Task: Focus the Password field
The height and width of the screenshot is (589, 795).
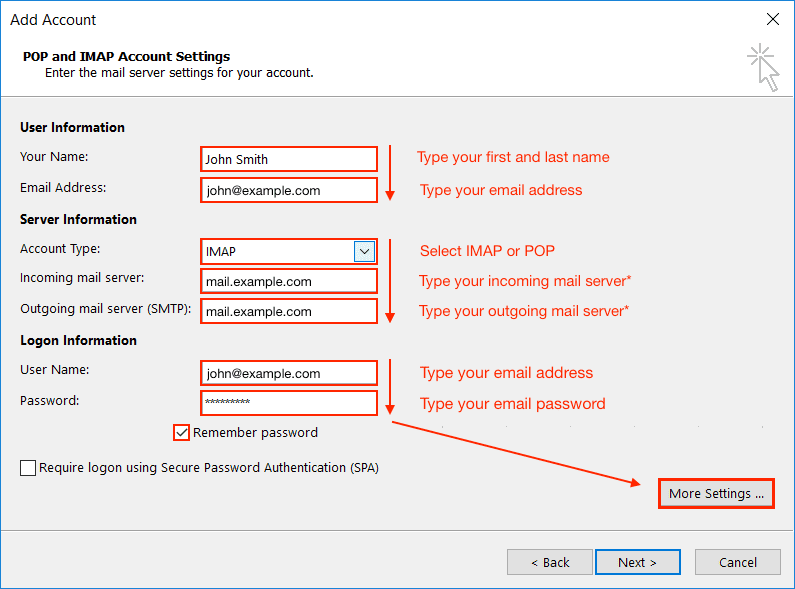Action: click(289, 403)
